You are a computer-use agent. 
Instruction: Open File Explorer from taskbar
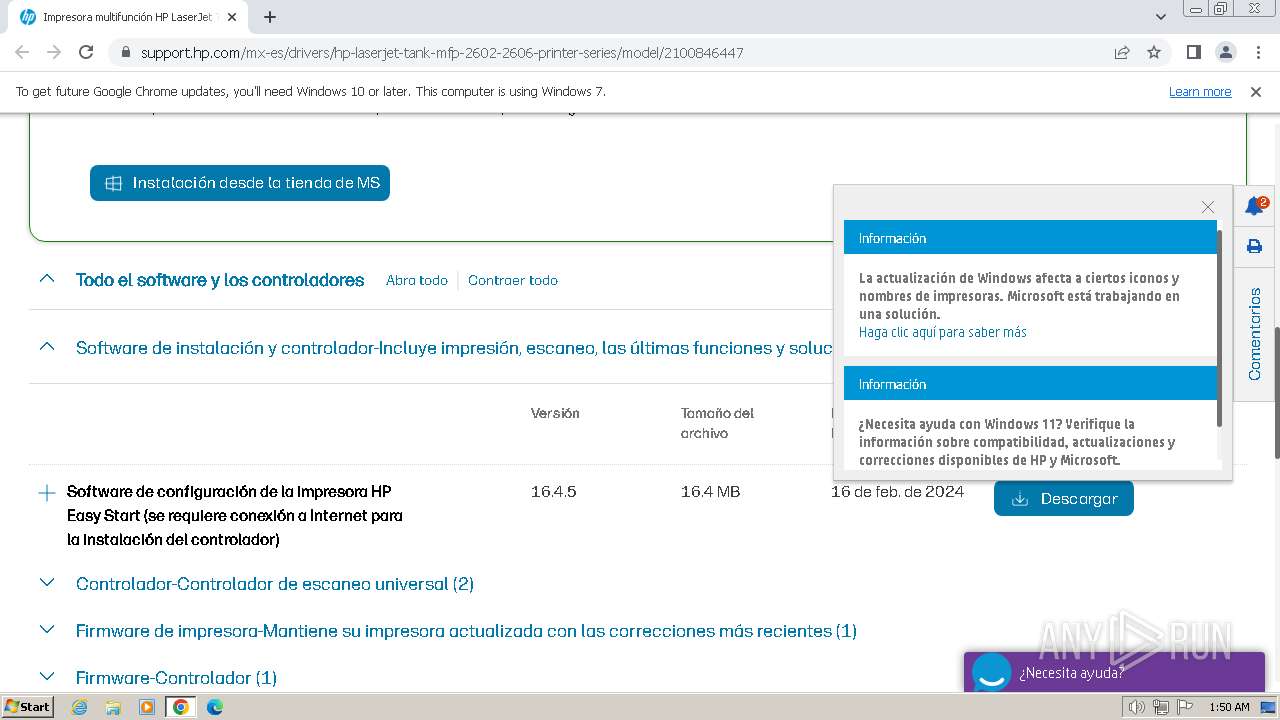pos(113,707)
